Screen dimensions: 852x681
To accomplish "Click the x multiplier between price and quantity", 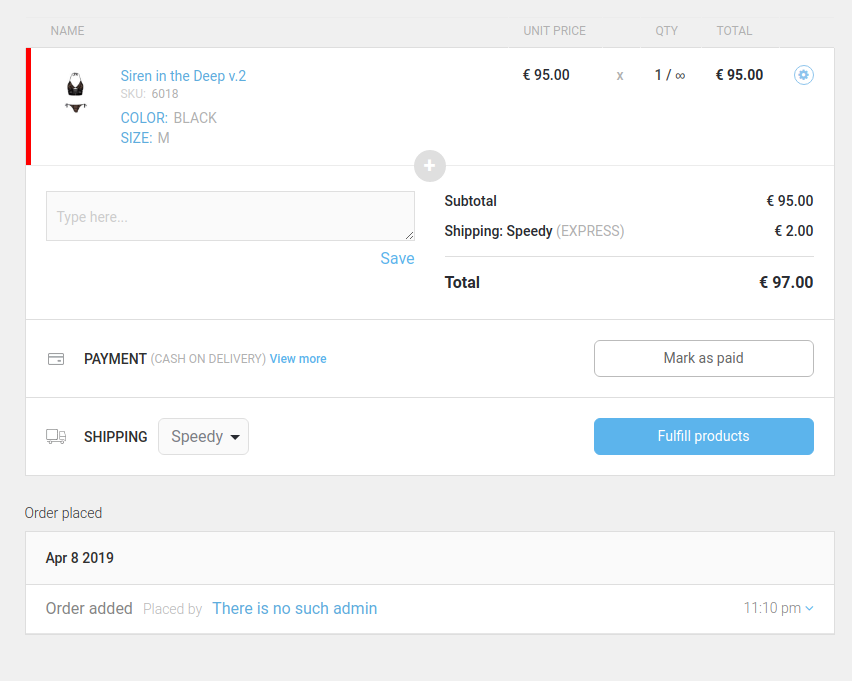I will (619, 75).
